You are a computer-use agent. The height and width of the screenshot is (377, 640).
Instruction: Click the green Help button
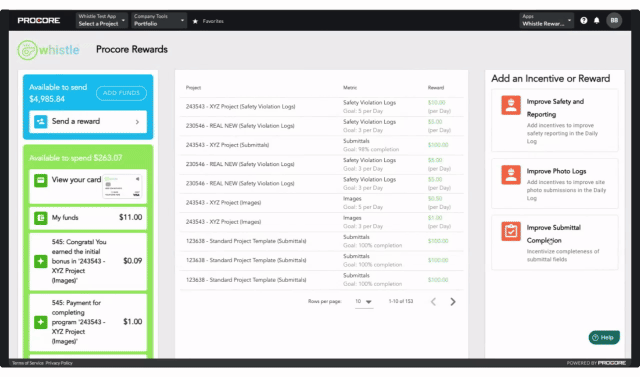point(604,337)
